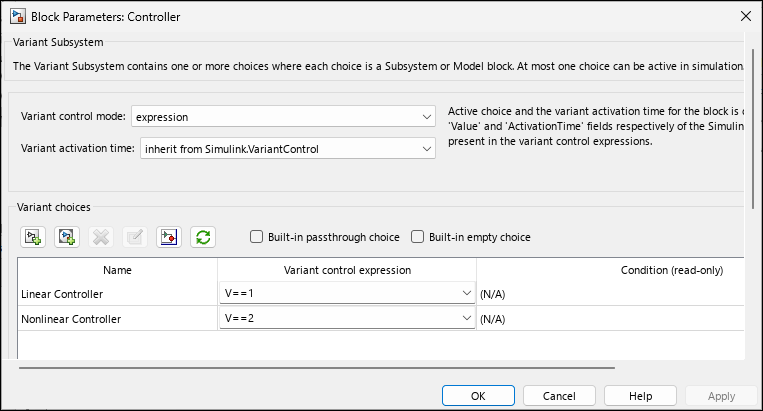763x411 pixels.
Task: Open the Variant activation time dropdown
Action: (288, 149)
